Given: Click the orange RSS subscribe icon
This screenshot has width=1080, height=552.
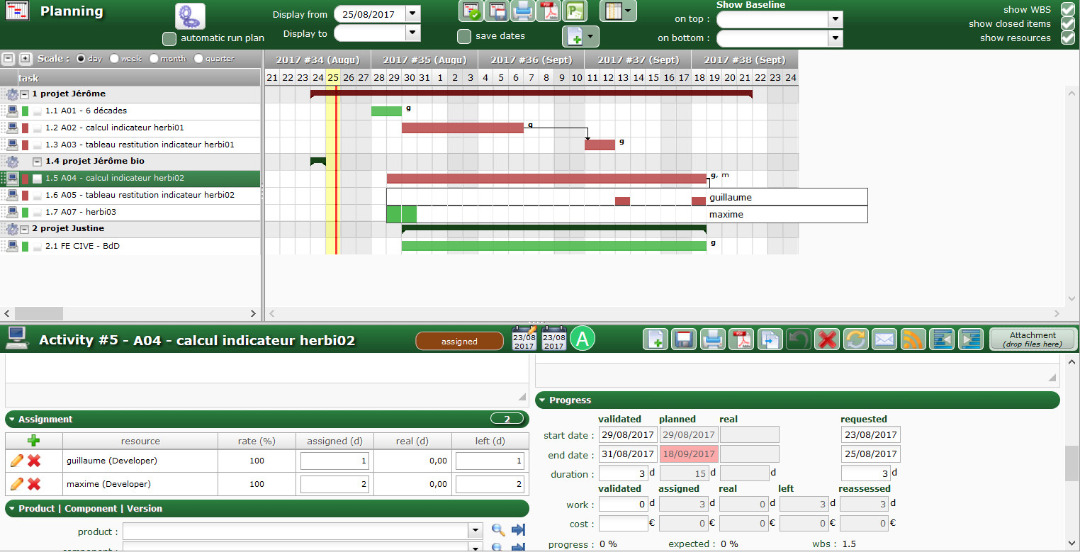Looking at the screenshot, I should click(x=913, y=340).
